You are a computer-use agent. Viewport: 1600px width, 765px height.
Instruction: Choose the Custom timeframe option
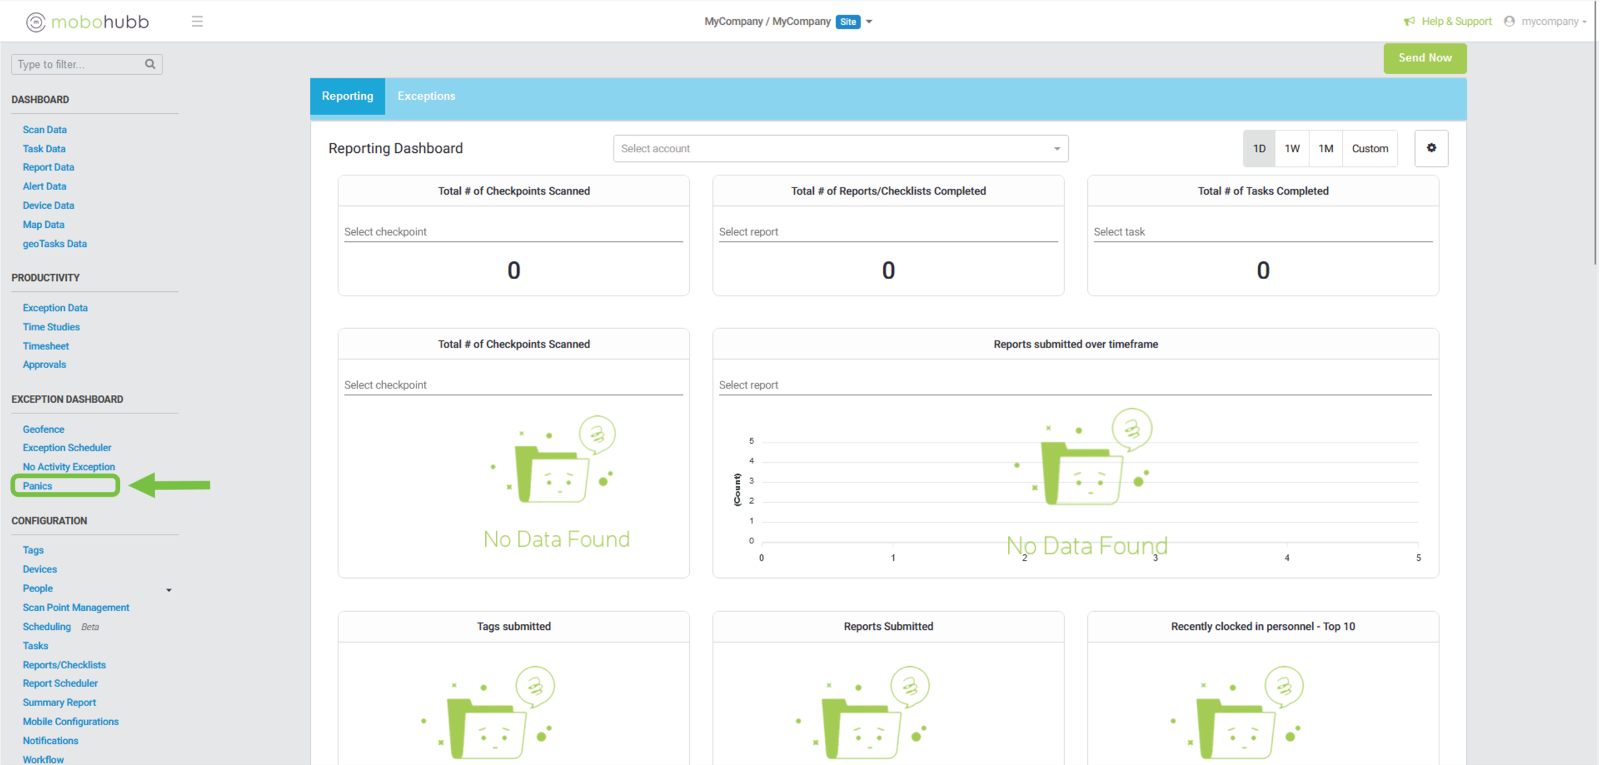(x=1369, y=148)
